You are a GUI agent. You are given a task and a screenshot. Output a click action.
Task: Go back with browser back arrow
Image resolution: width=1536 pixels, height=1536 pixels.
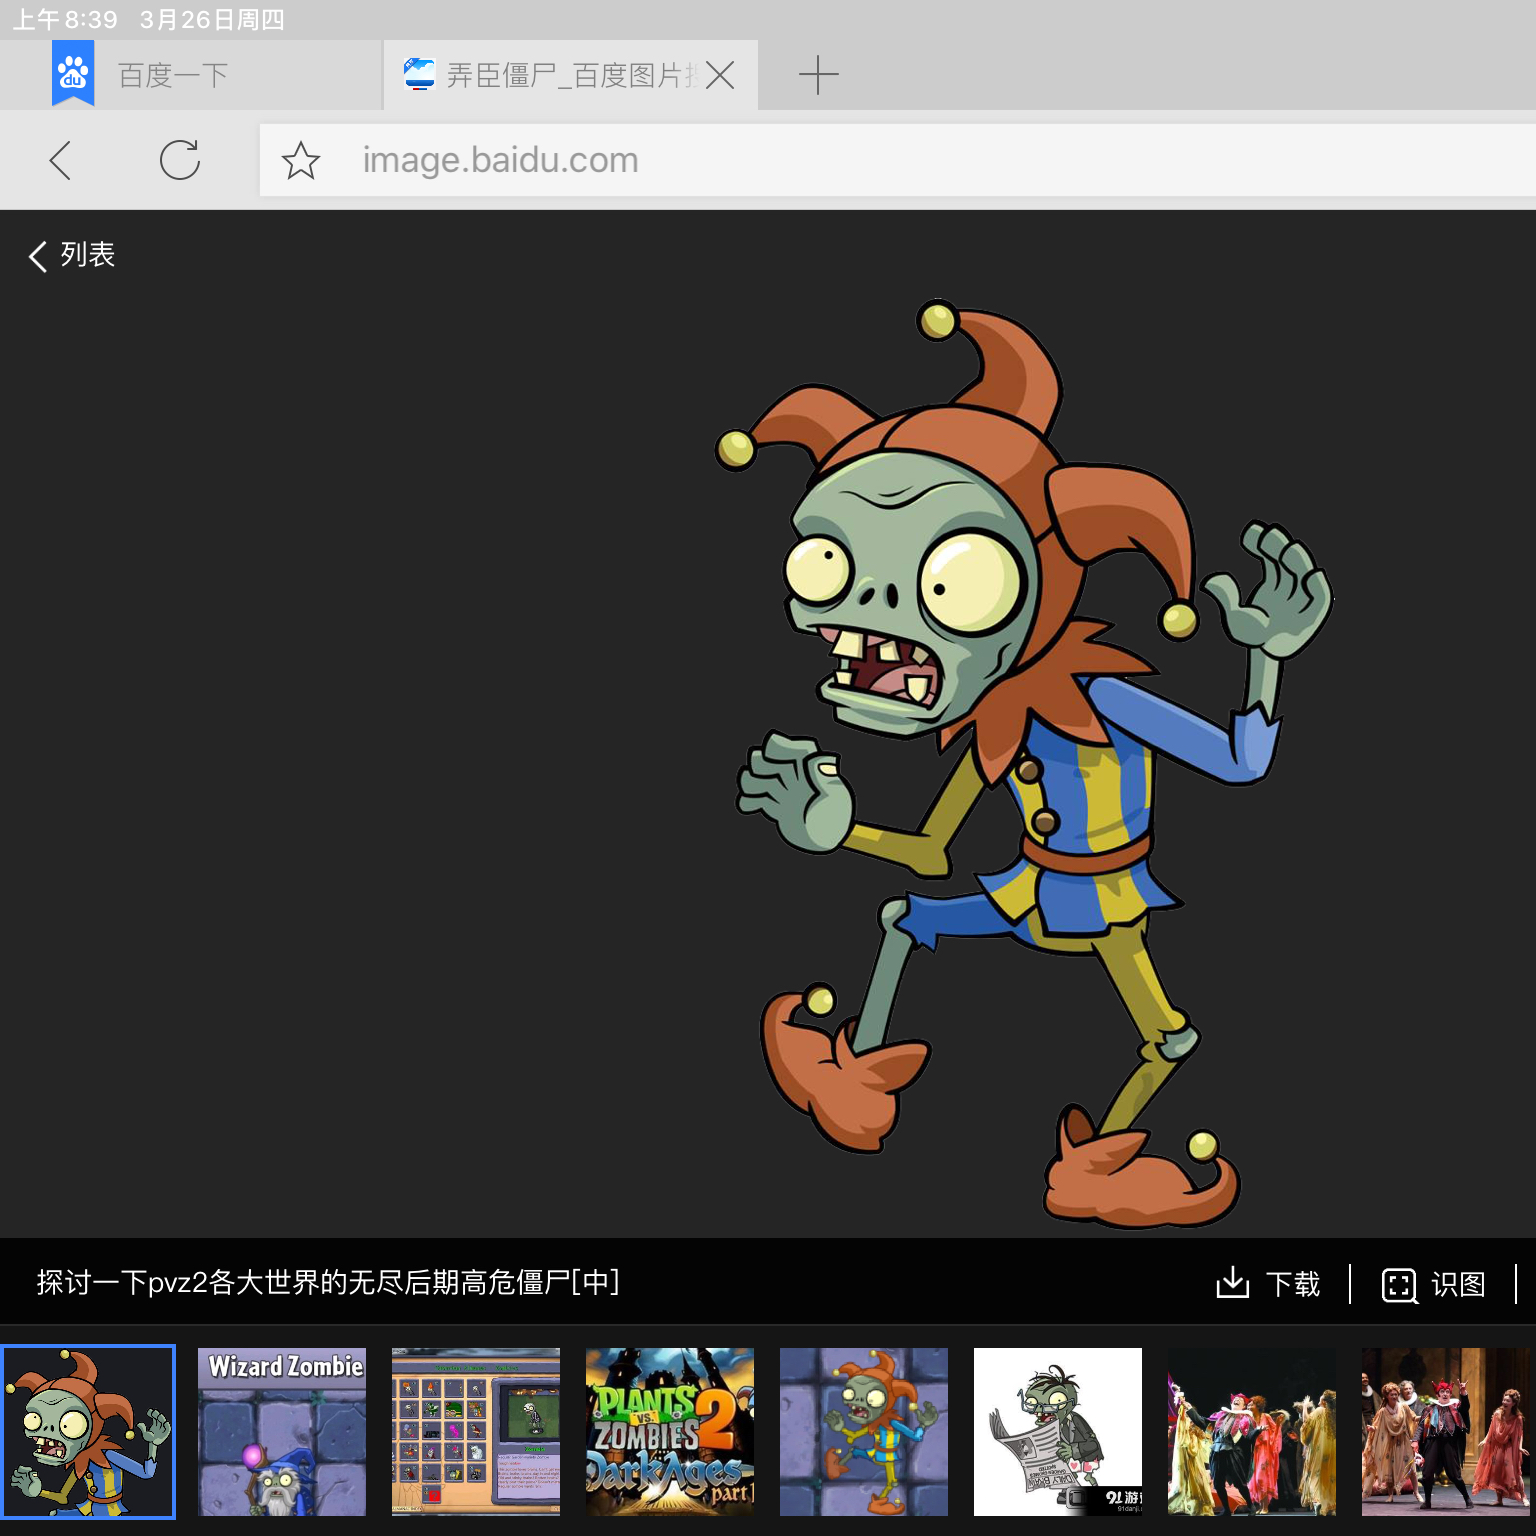[x=60, y=160]
